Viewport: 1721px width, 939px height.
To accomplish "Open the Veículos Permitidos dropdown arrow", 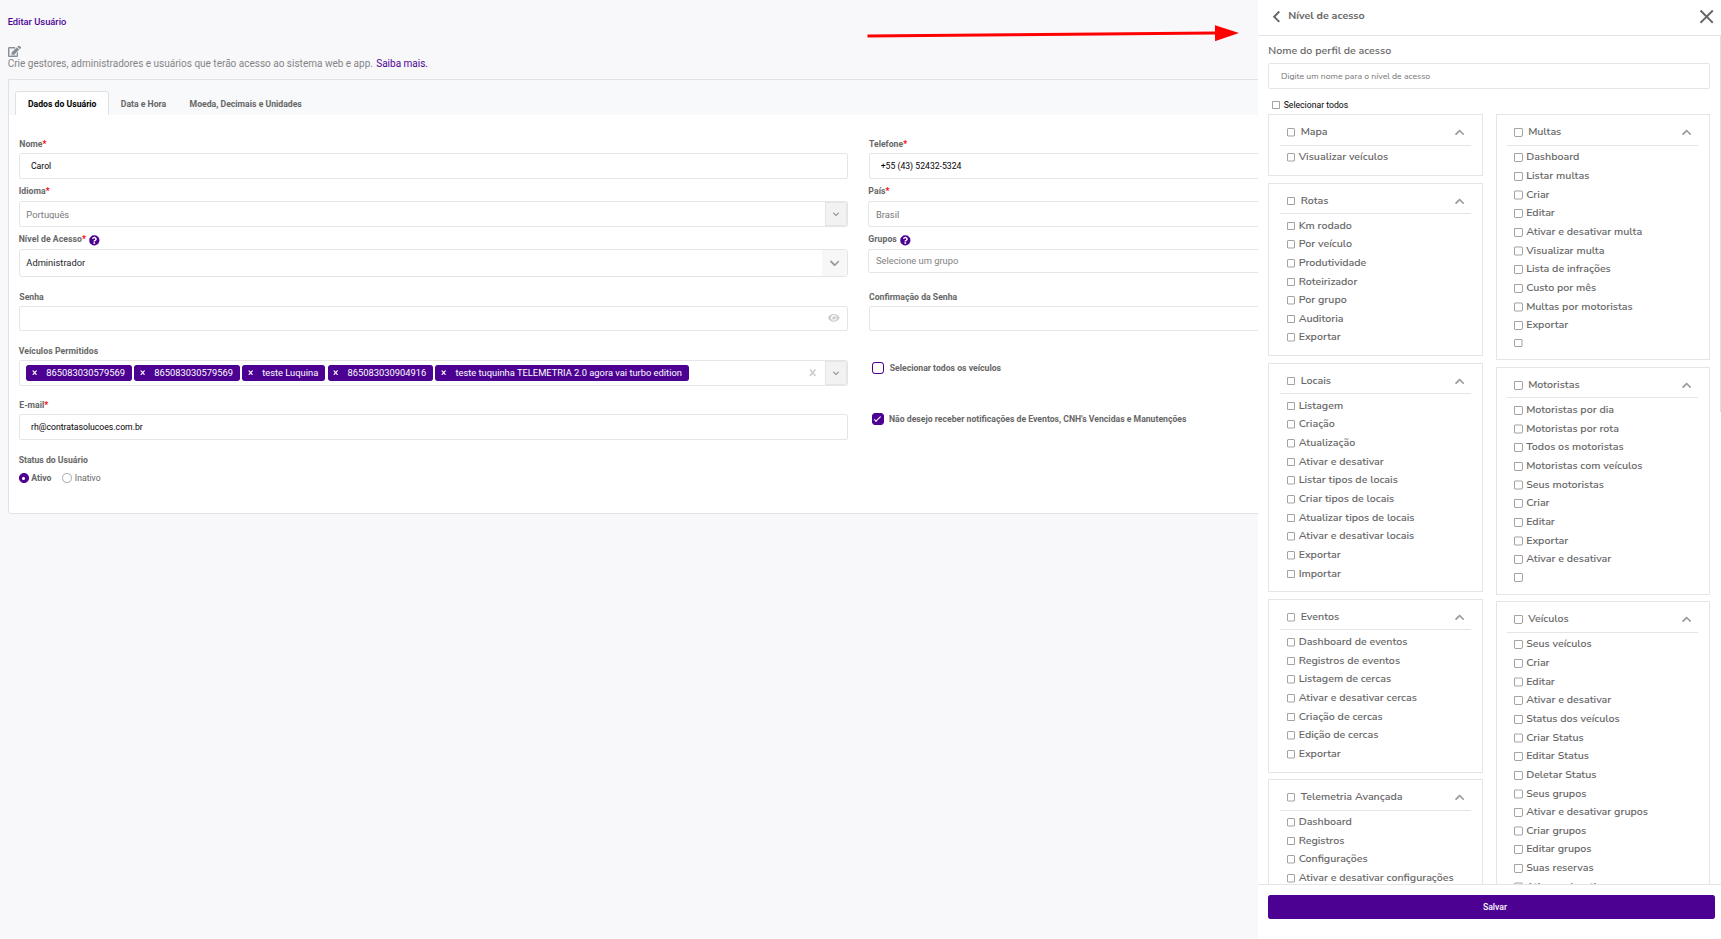I will [x=836, y=373].
